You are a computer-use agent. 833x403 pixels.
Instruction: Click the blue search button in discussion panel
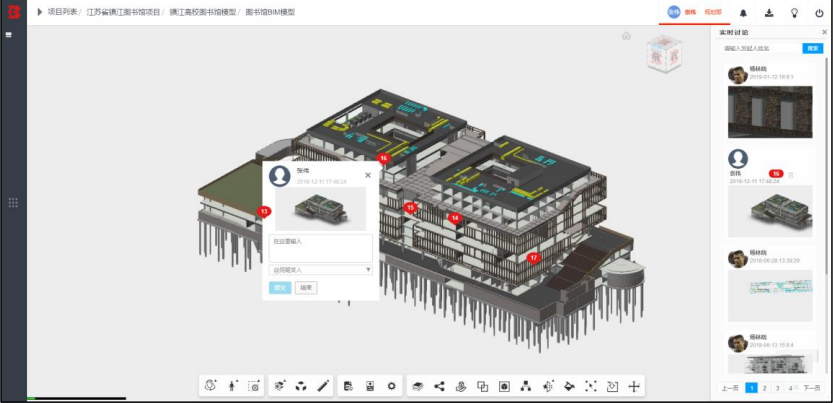(813, 48)
